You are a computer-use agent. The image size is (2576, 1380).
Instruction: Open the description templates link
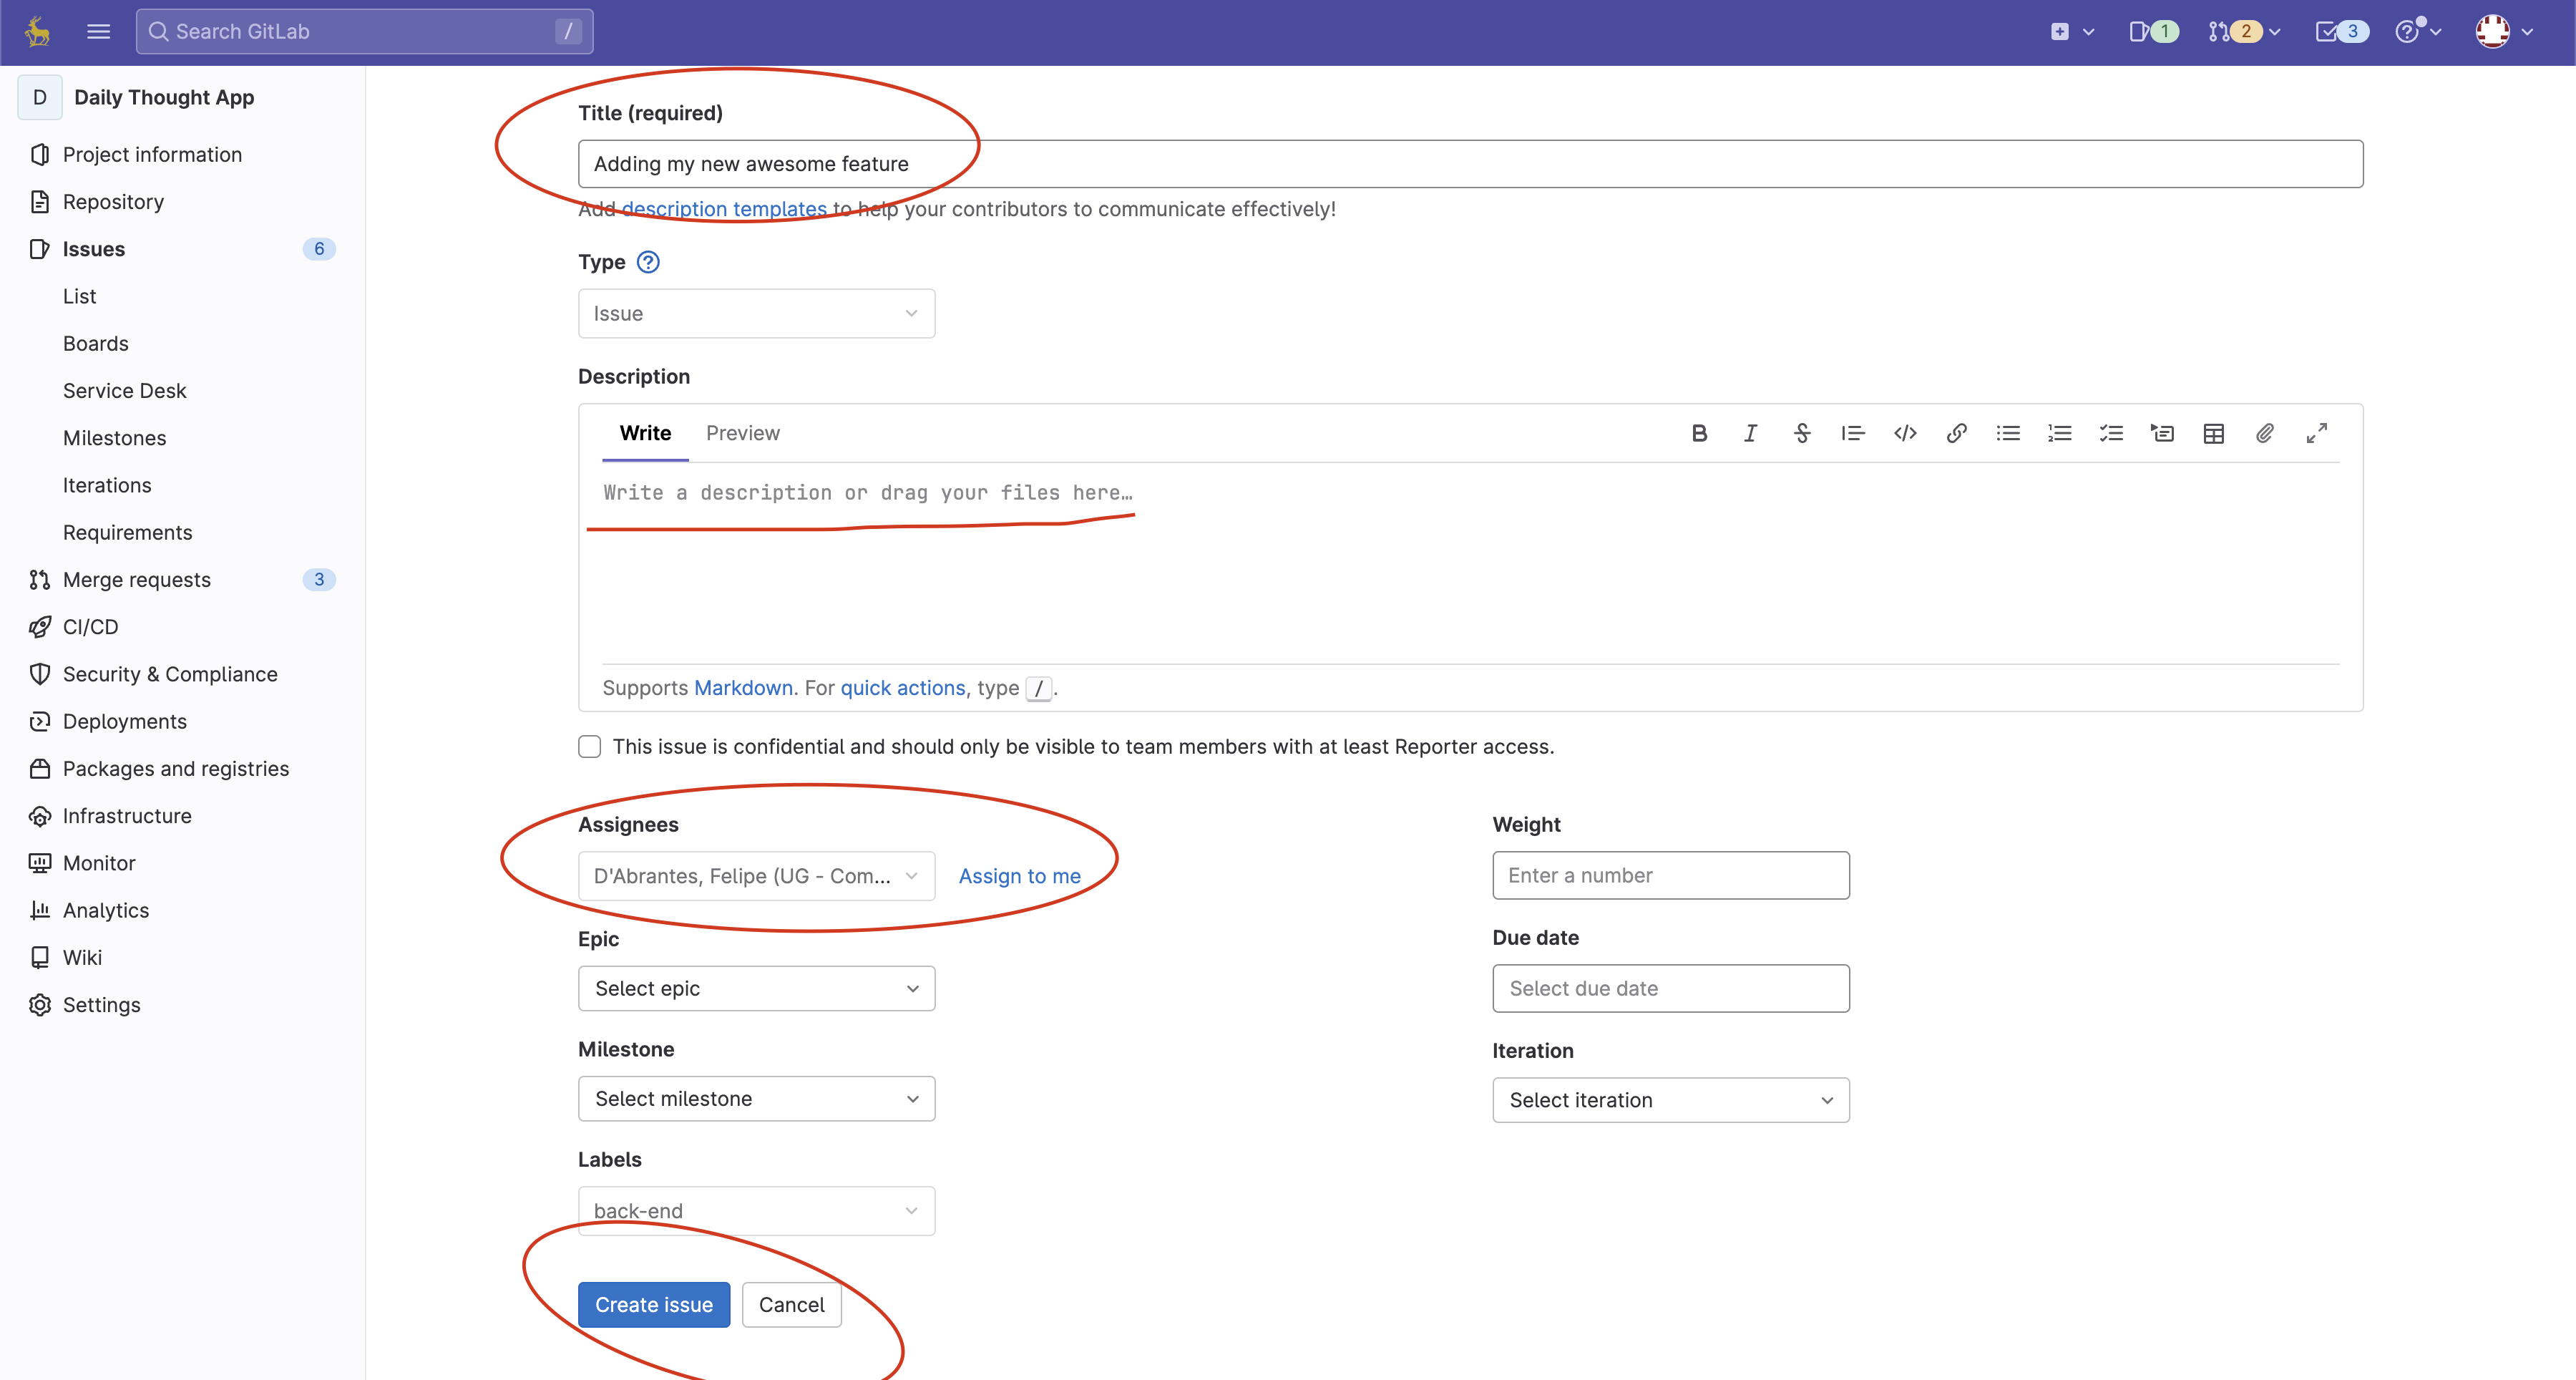pos(724,208)
